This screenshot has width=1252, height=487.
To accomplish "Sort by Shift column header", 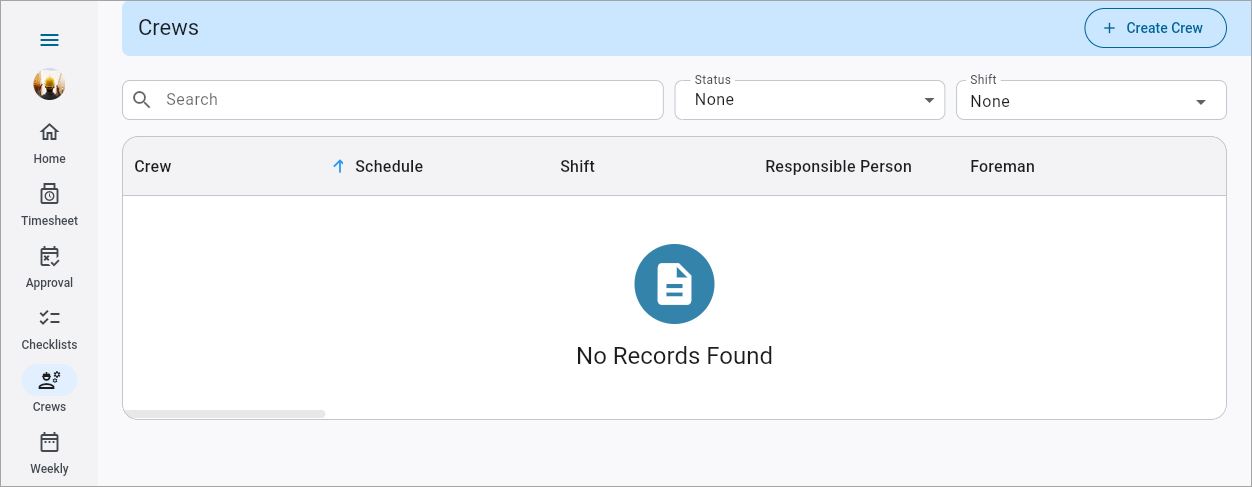I will click(x=577, y=166).
